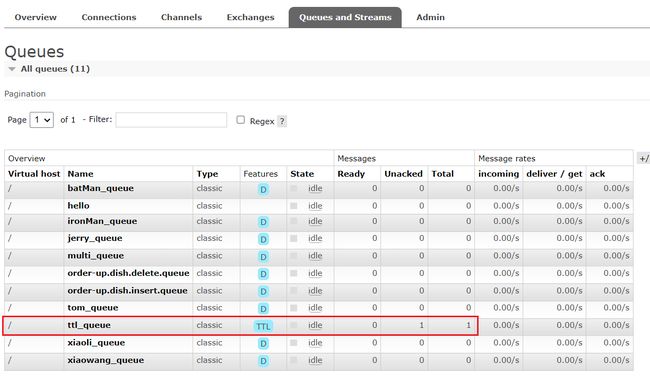This screenshot has width=650, height=382.
Task: Open the order-up.dish.insert.queue link
Action: pyautogui.click(x=127, y=291)
